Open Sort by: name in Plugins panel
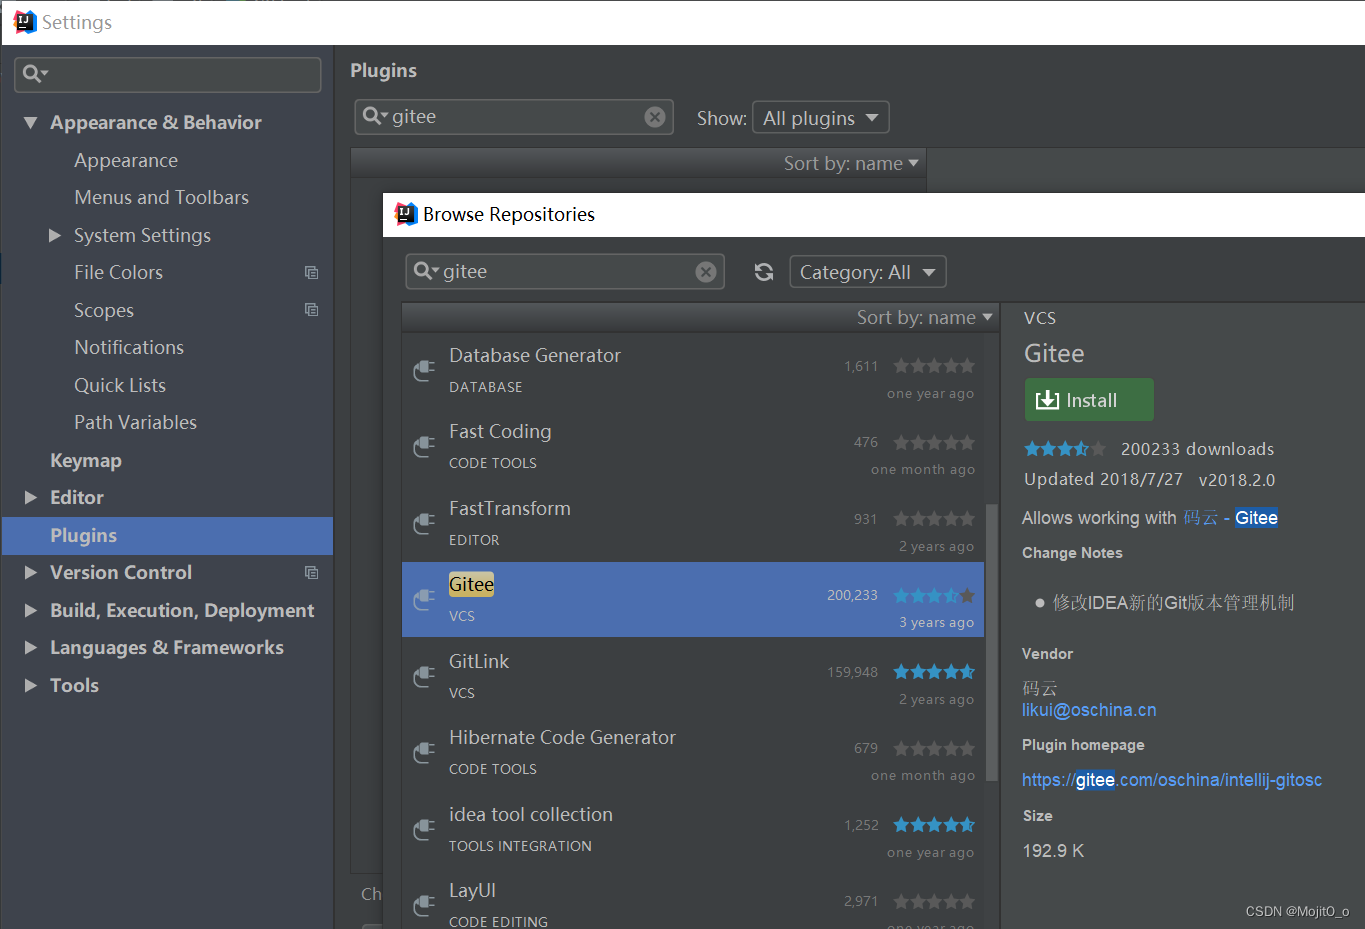1365x929 pixels. (x=851, y=163)
